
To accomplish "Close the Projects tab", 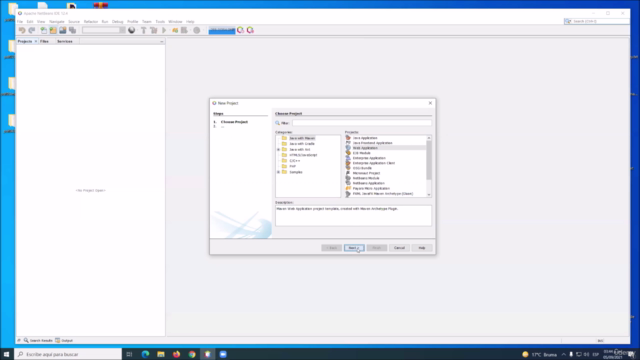I will 36,41.
